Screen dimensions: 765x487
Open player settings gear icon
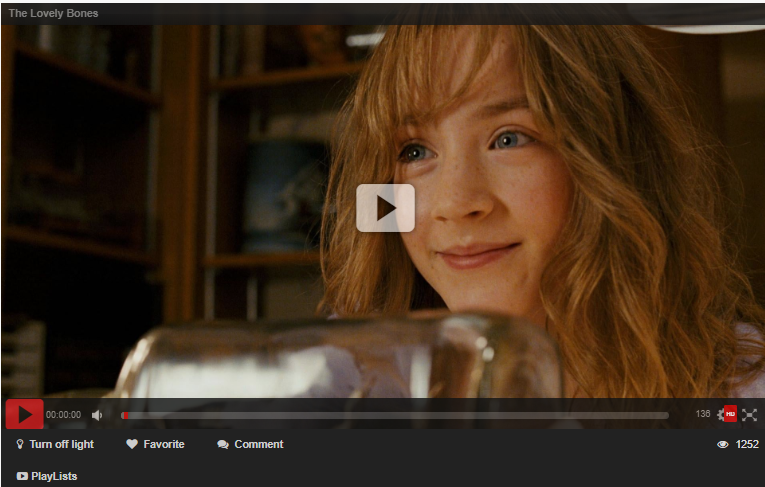point(721,415)
